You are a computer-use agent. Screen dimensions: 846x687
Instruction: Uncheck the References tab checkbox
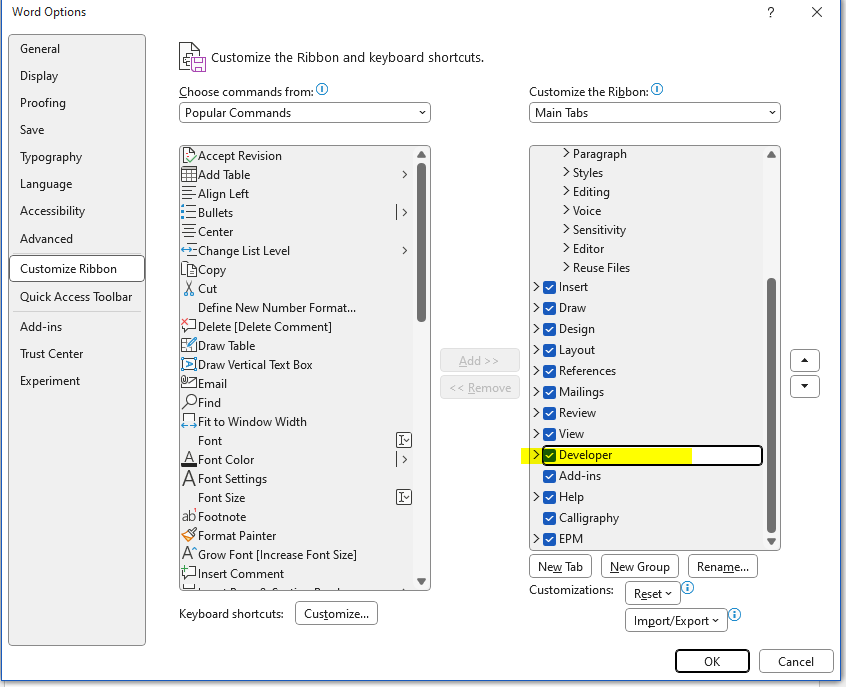549,371
